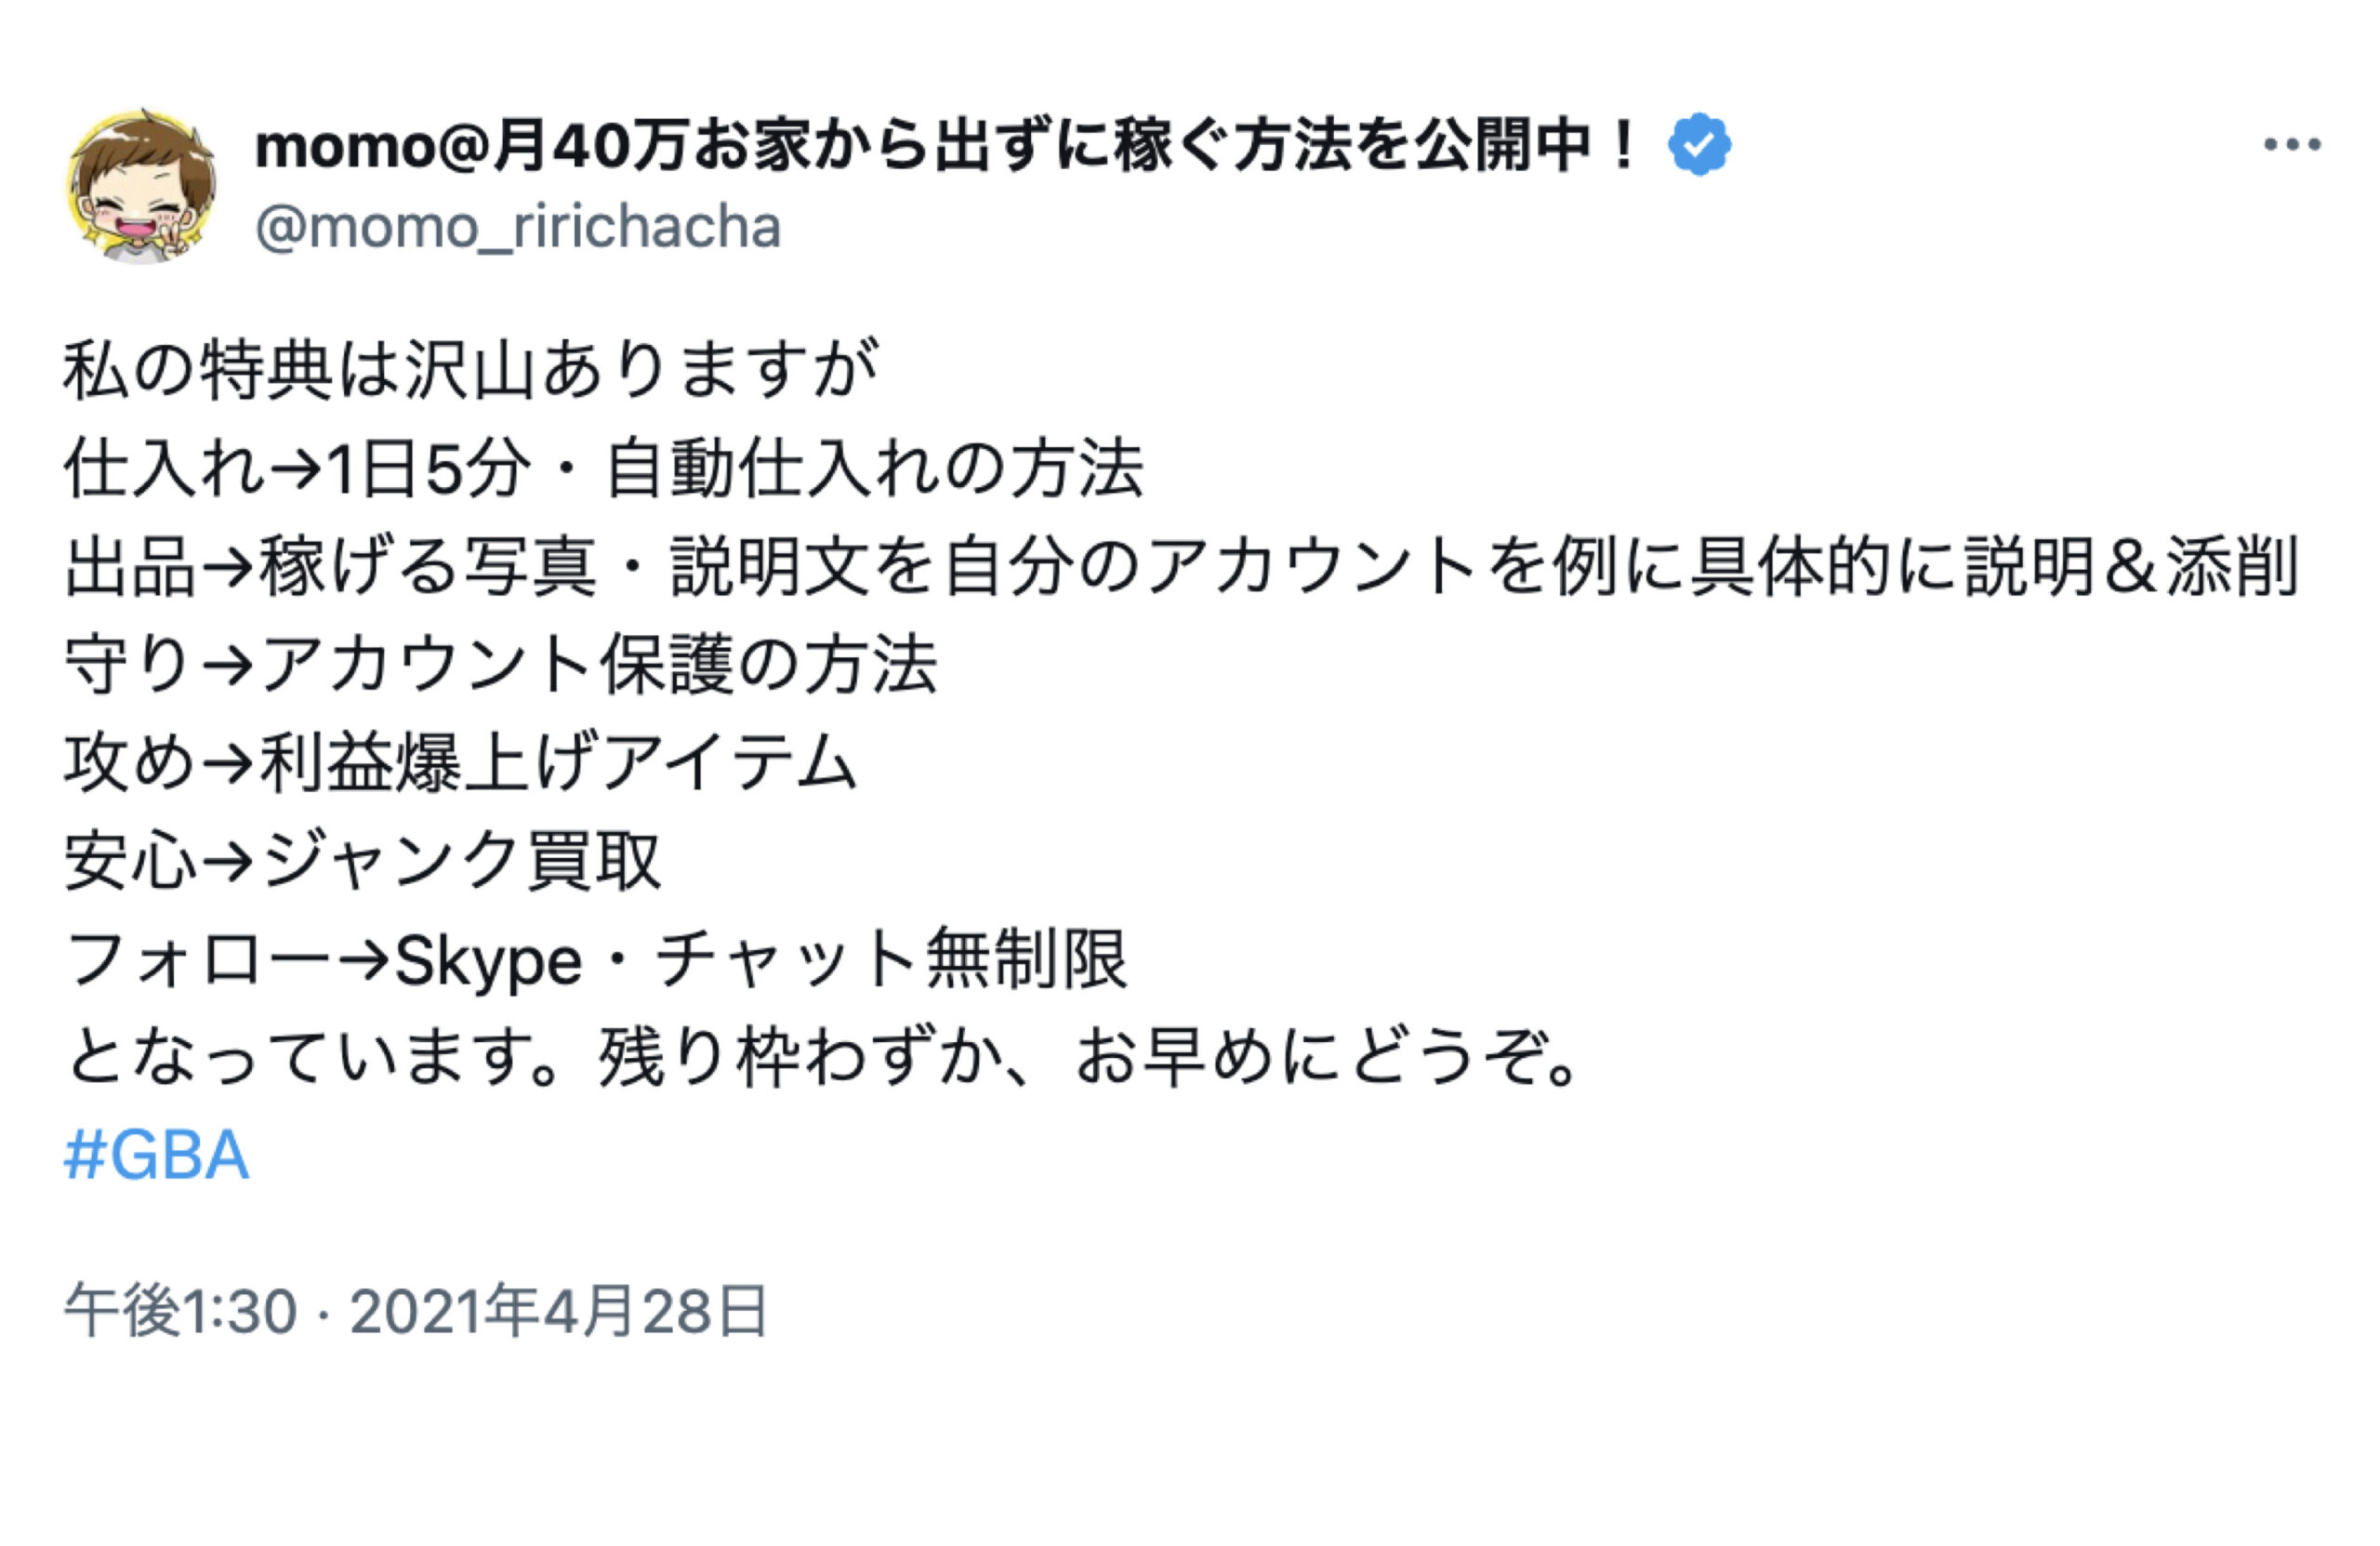Click the 午後1:30 timestamp
Image resolution: width=2380 pixels, height=1546 pixels.
tap(181, 1311)
